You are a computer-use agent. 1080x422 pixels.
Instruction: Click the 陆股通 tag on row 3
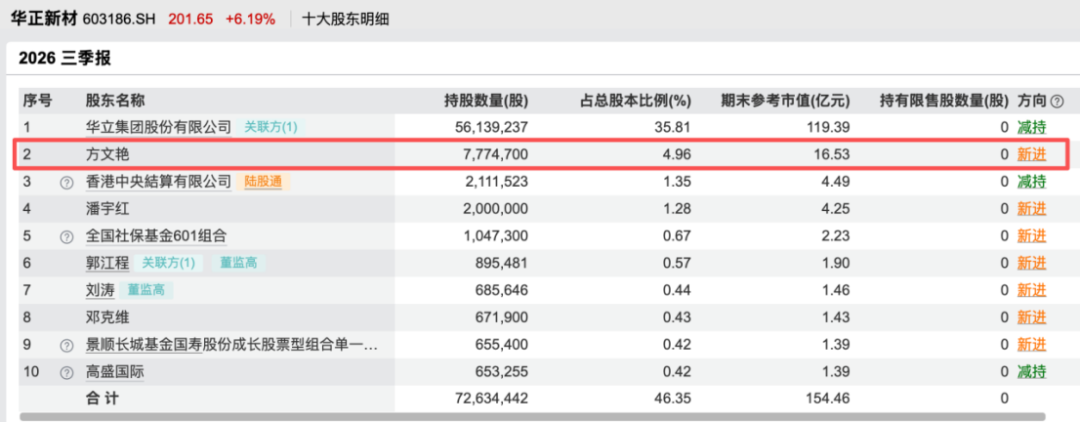[x=264, y=182]
